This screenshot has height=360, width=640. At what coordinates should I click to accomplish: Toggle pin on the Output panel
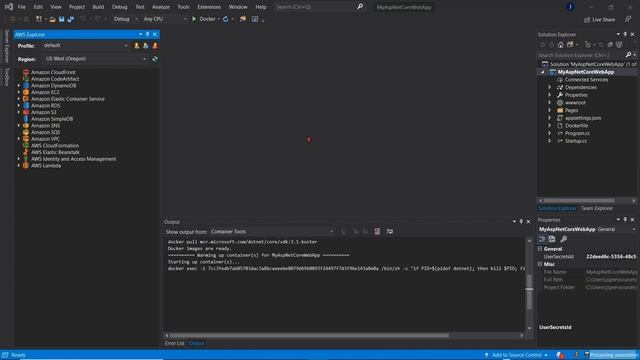pos(521,221)
